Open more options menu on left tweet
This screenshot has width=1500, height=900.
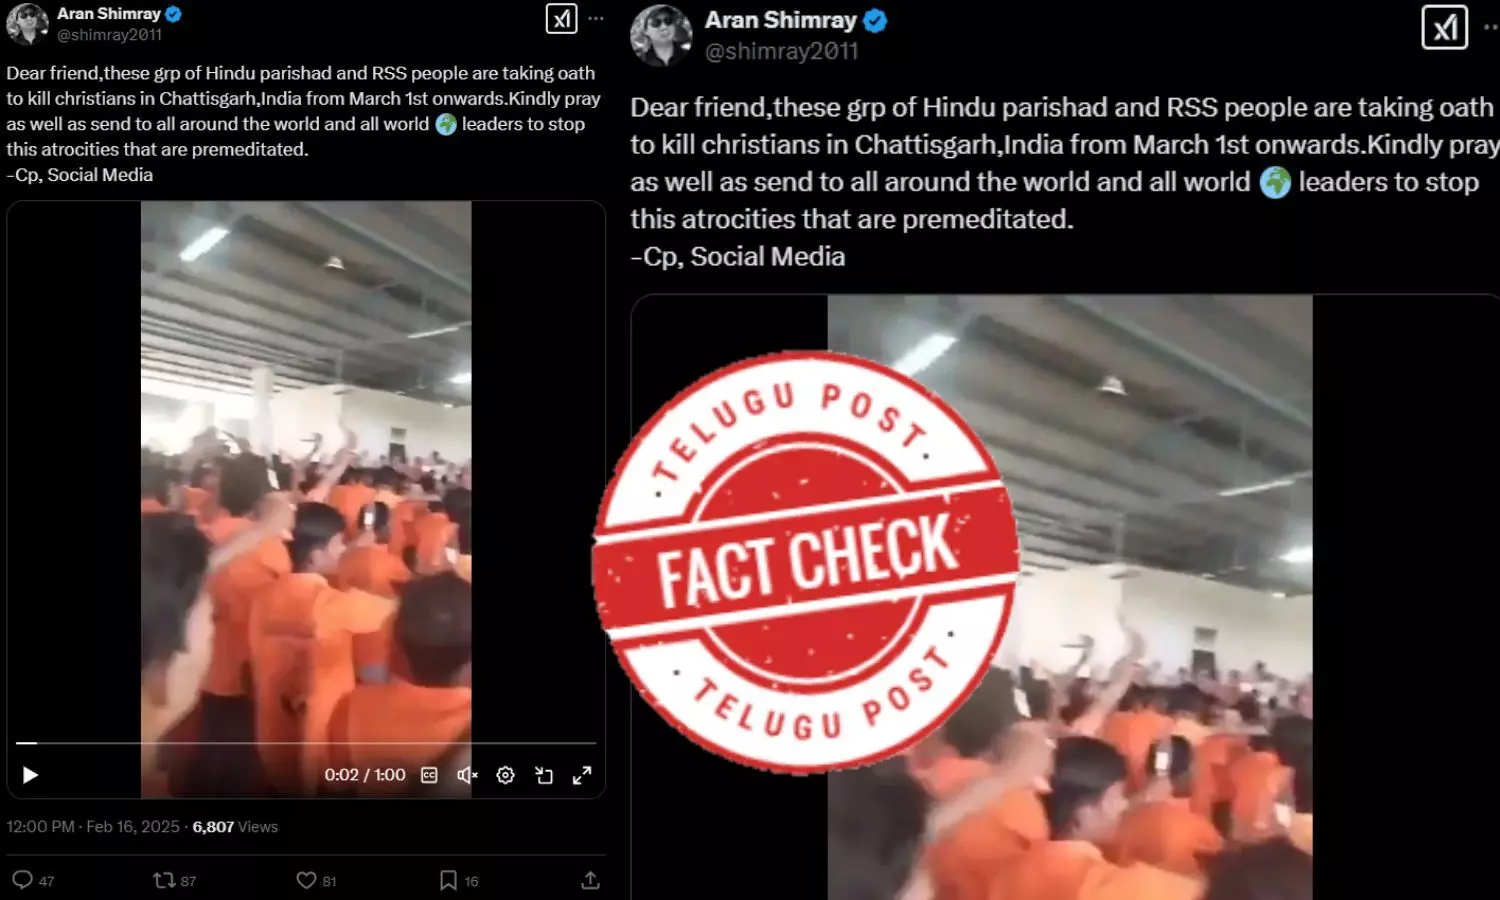(596, 19)
